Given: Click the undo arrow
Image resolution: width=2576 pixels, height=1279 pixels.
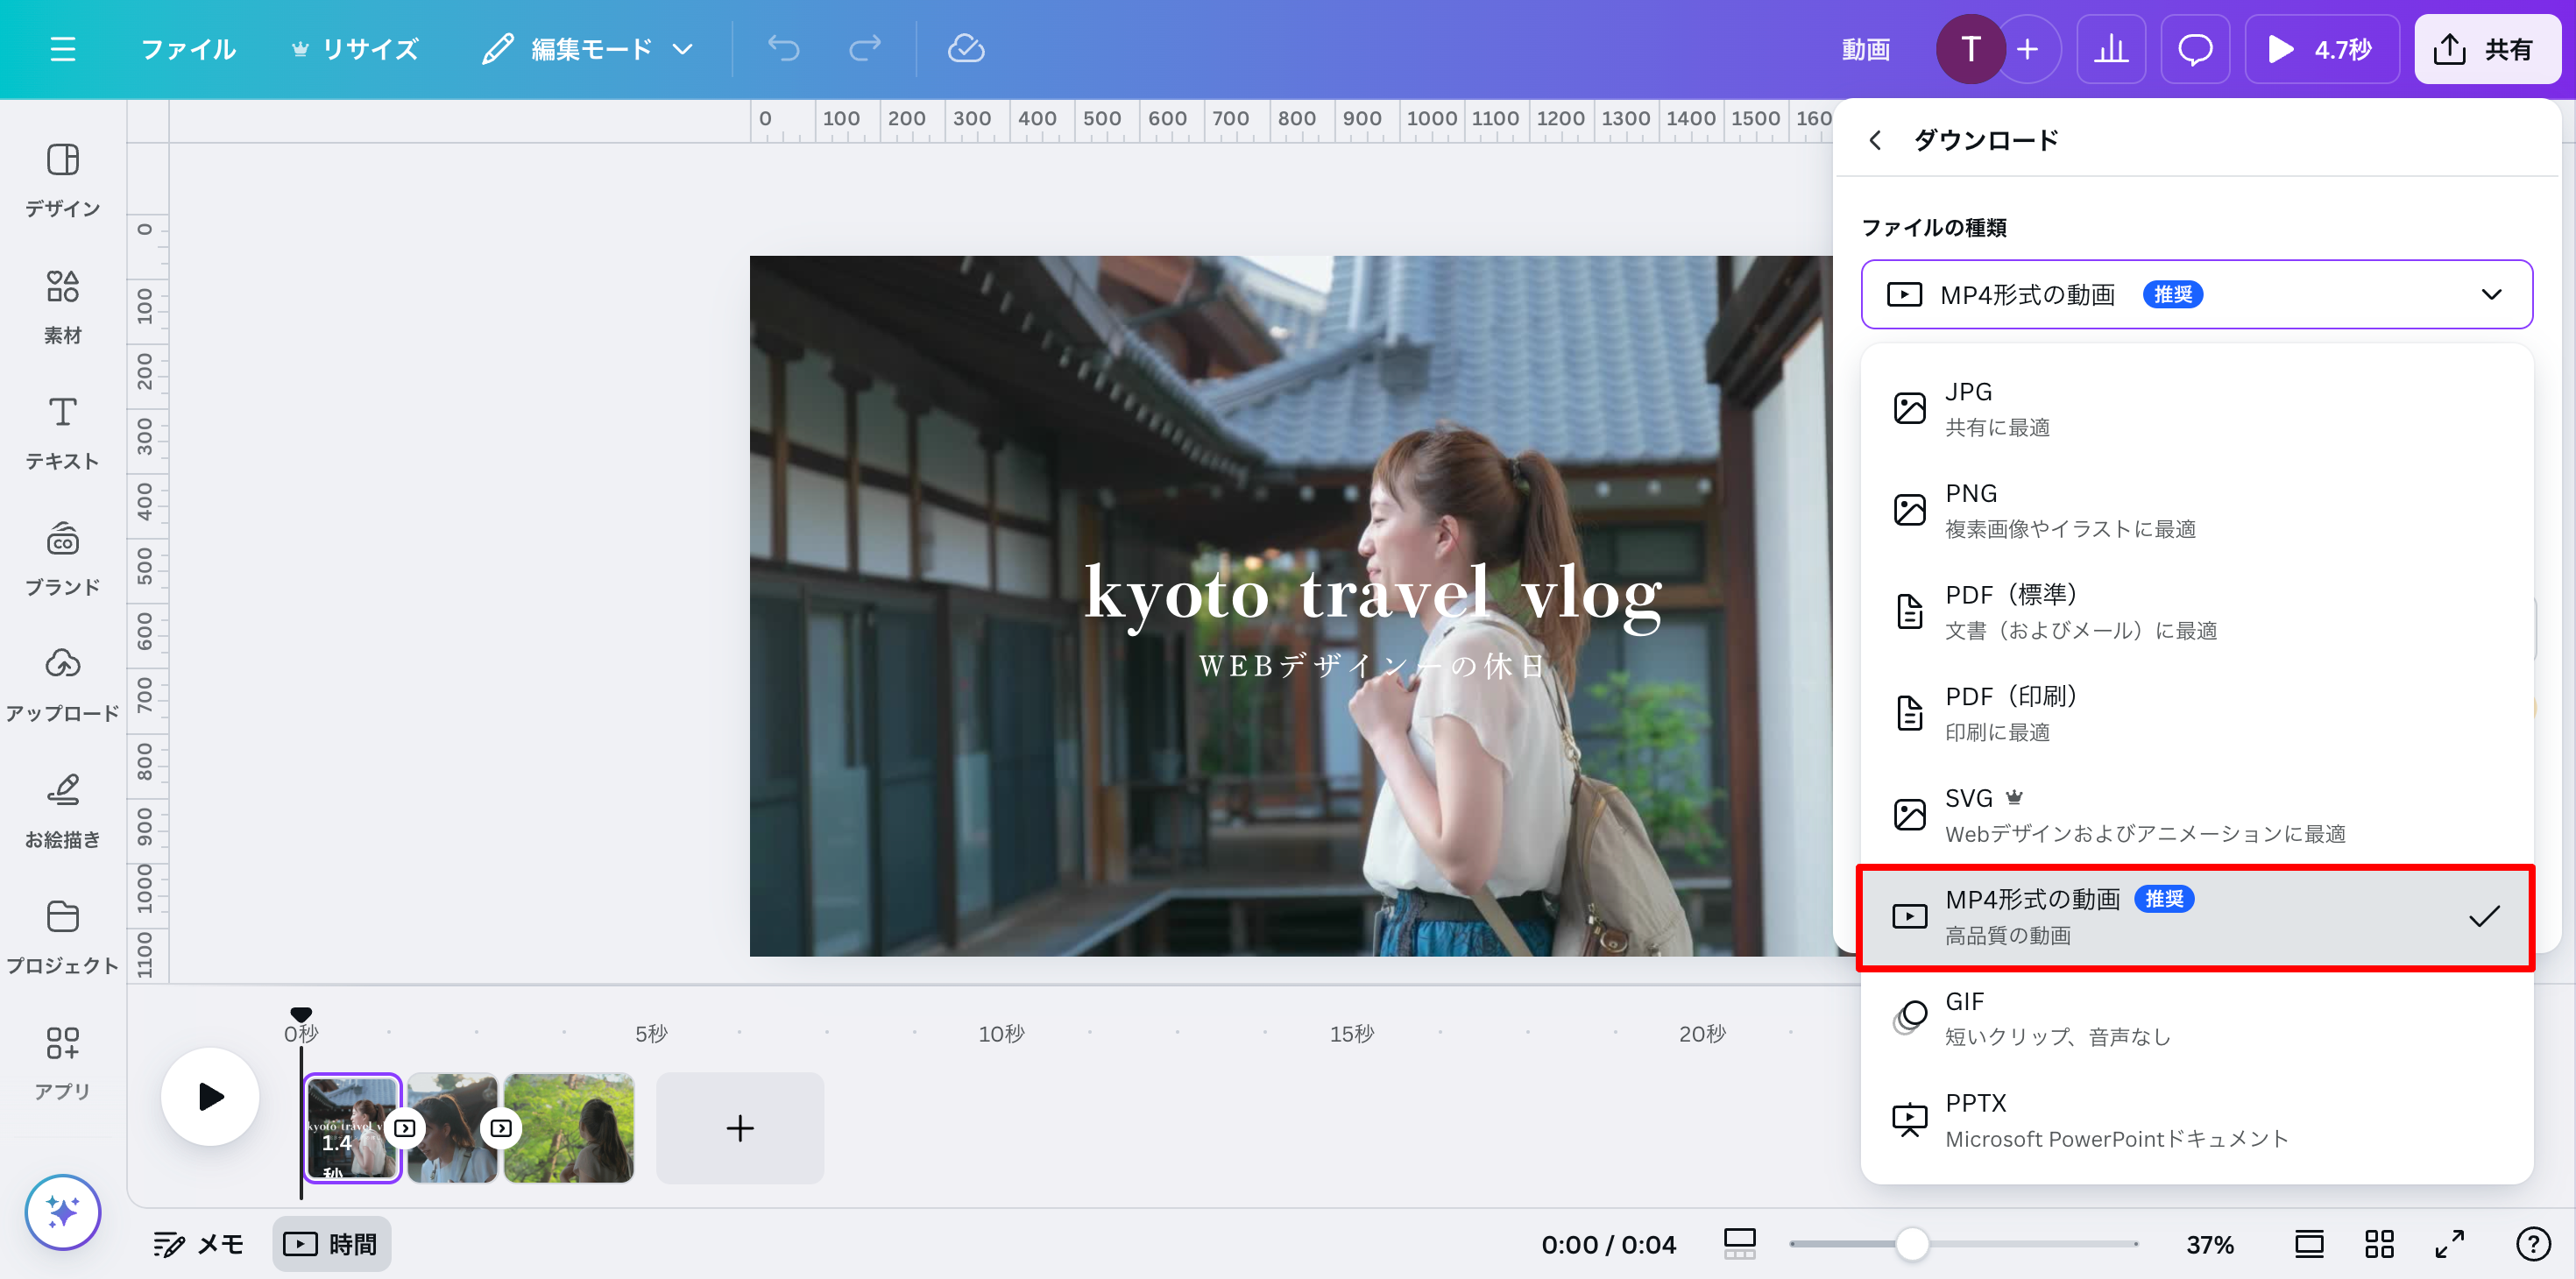Looking at the screenshot, I should point(784,49).
